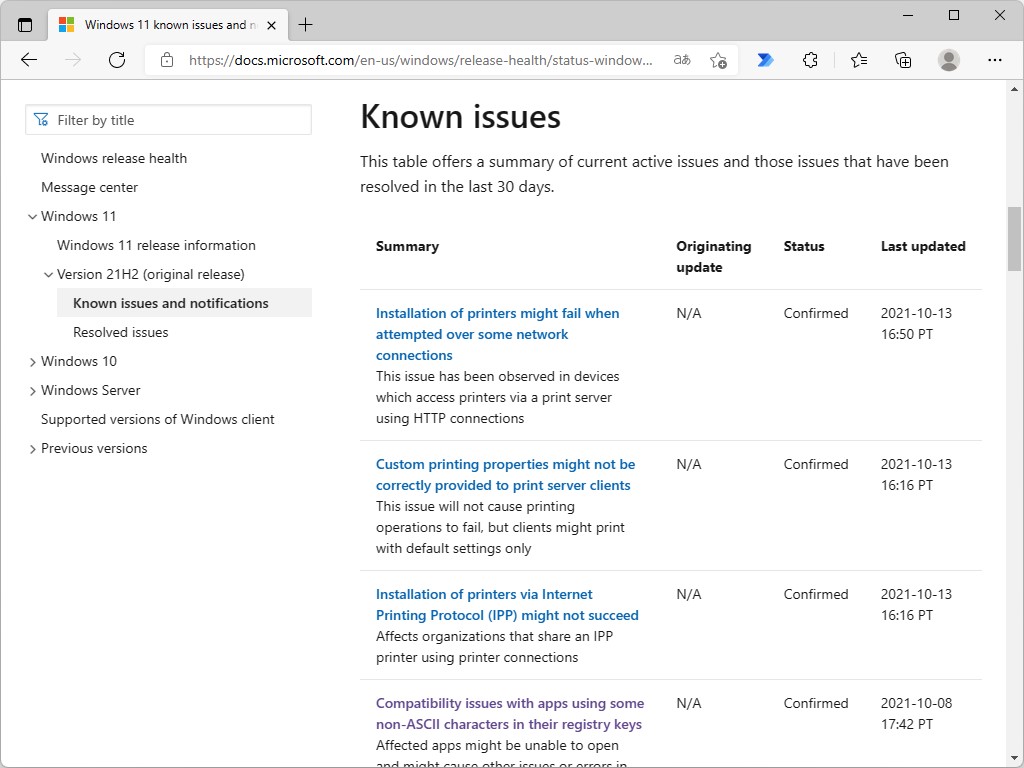Add this page to favorites star
Viewport: 1024px width, 768px height.
[x=718, y=60]
